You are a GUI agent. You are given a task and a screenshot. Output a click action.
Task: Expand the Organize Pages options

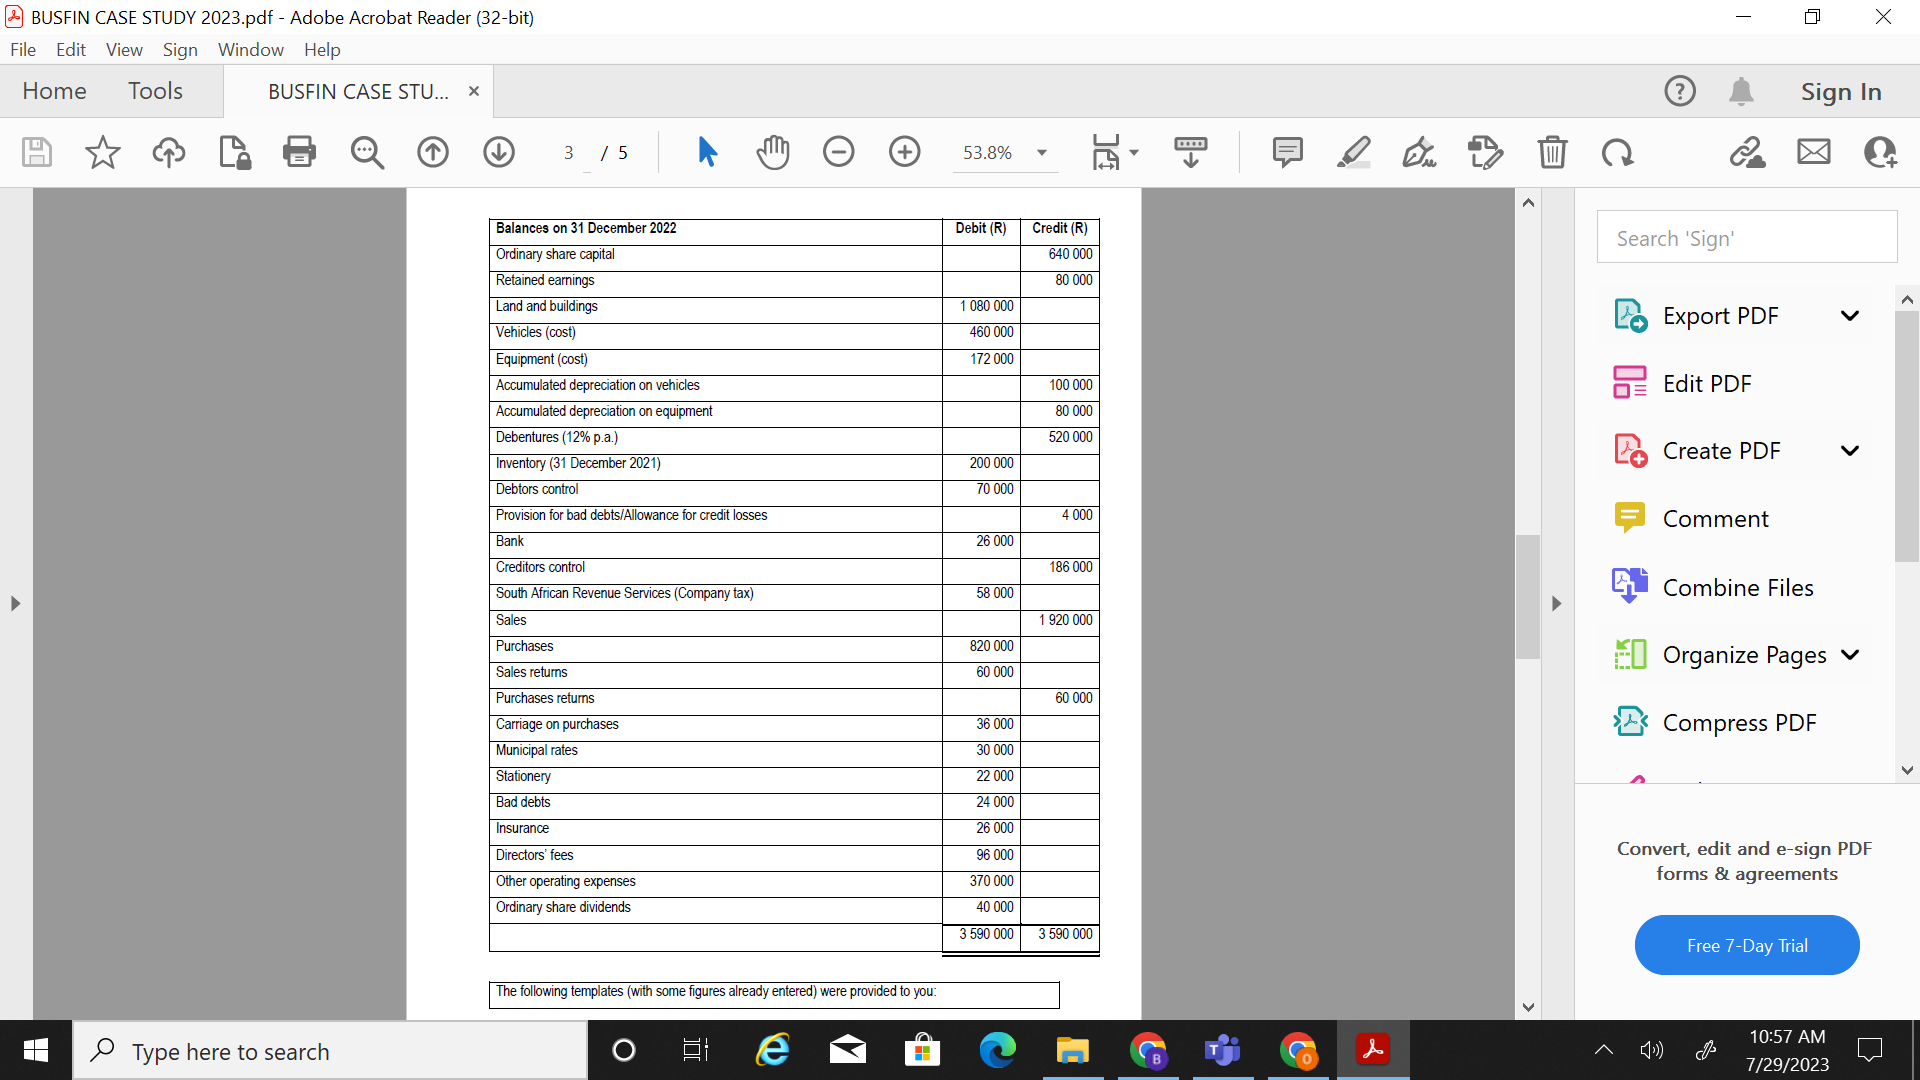[x=1852, y=655]
